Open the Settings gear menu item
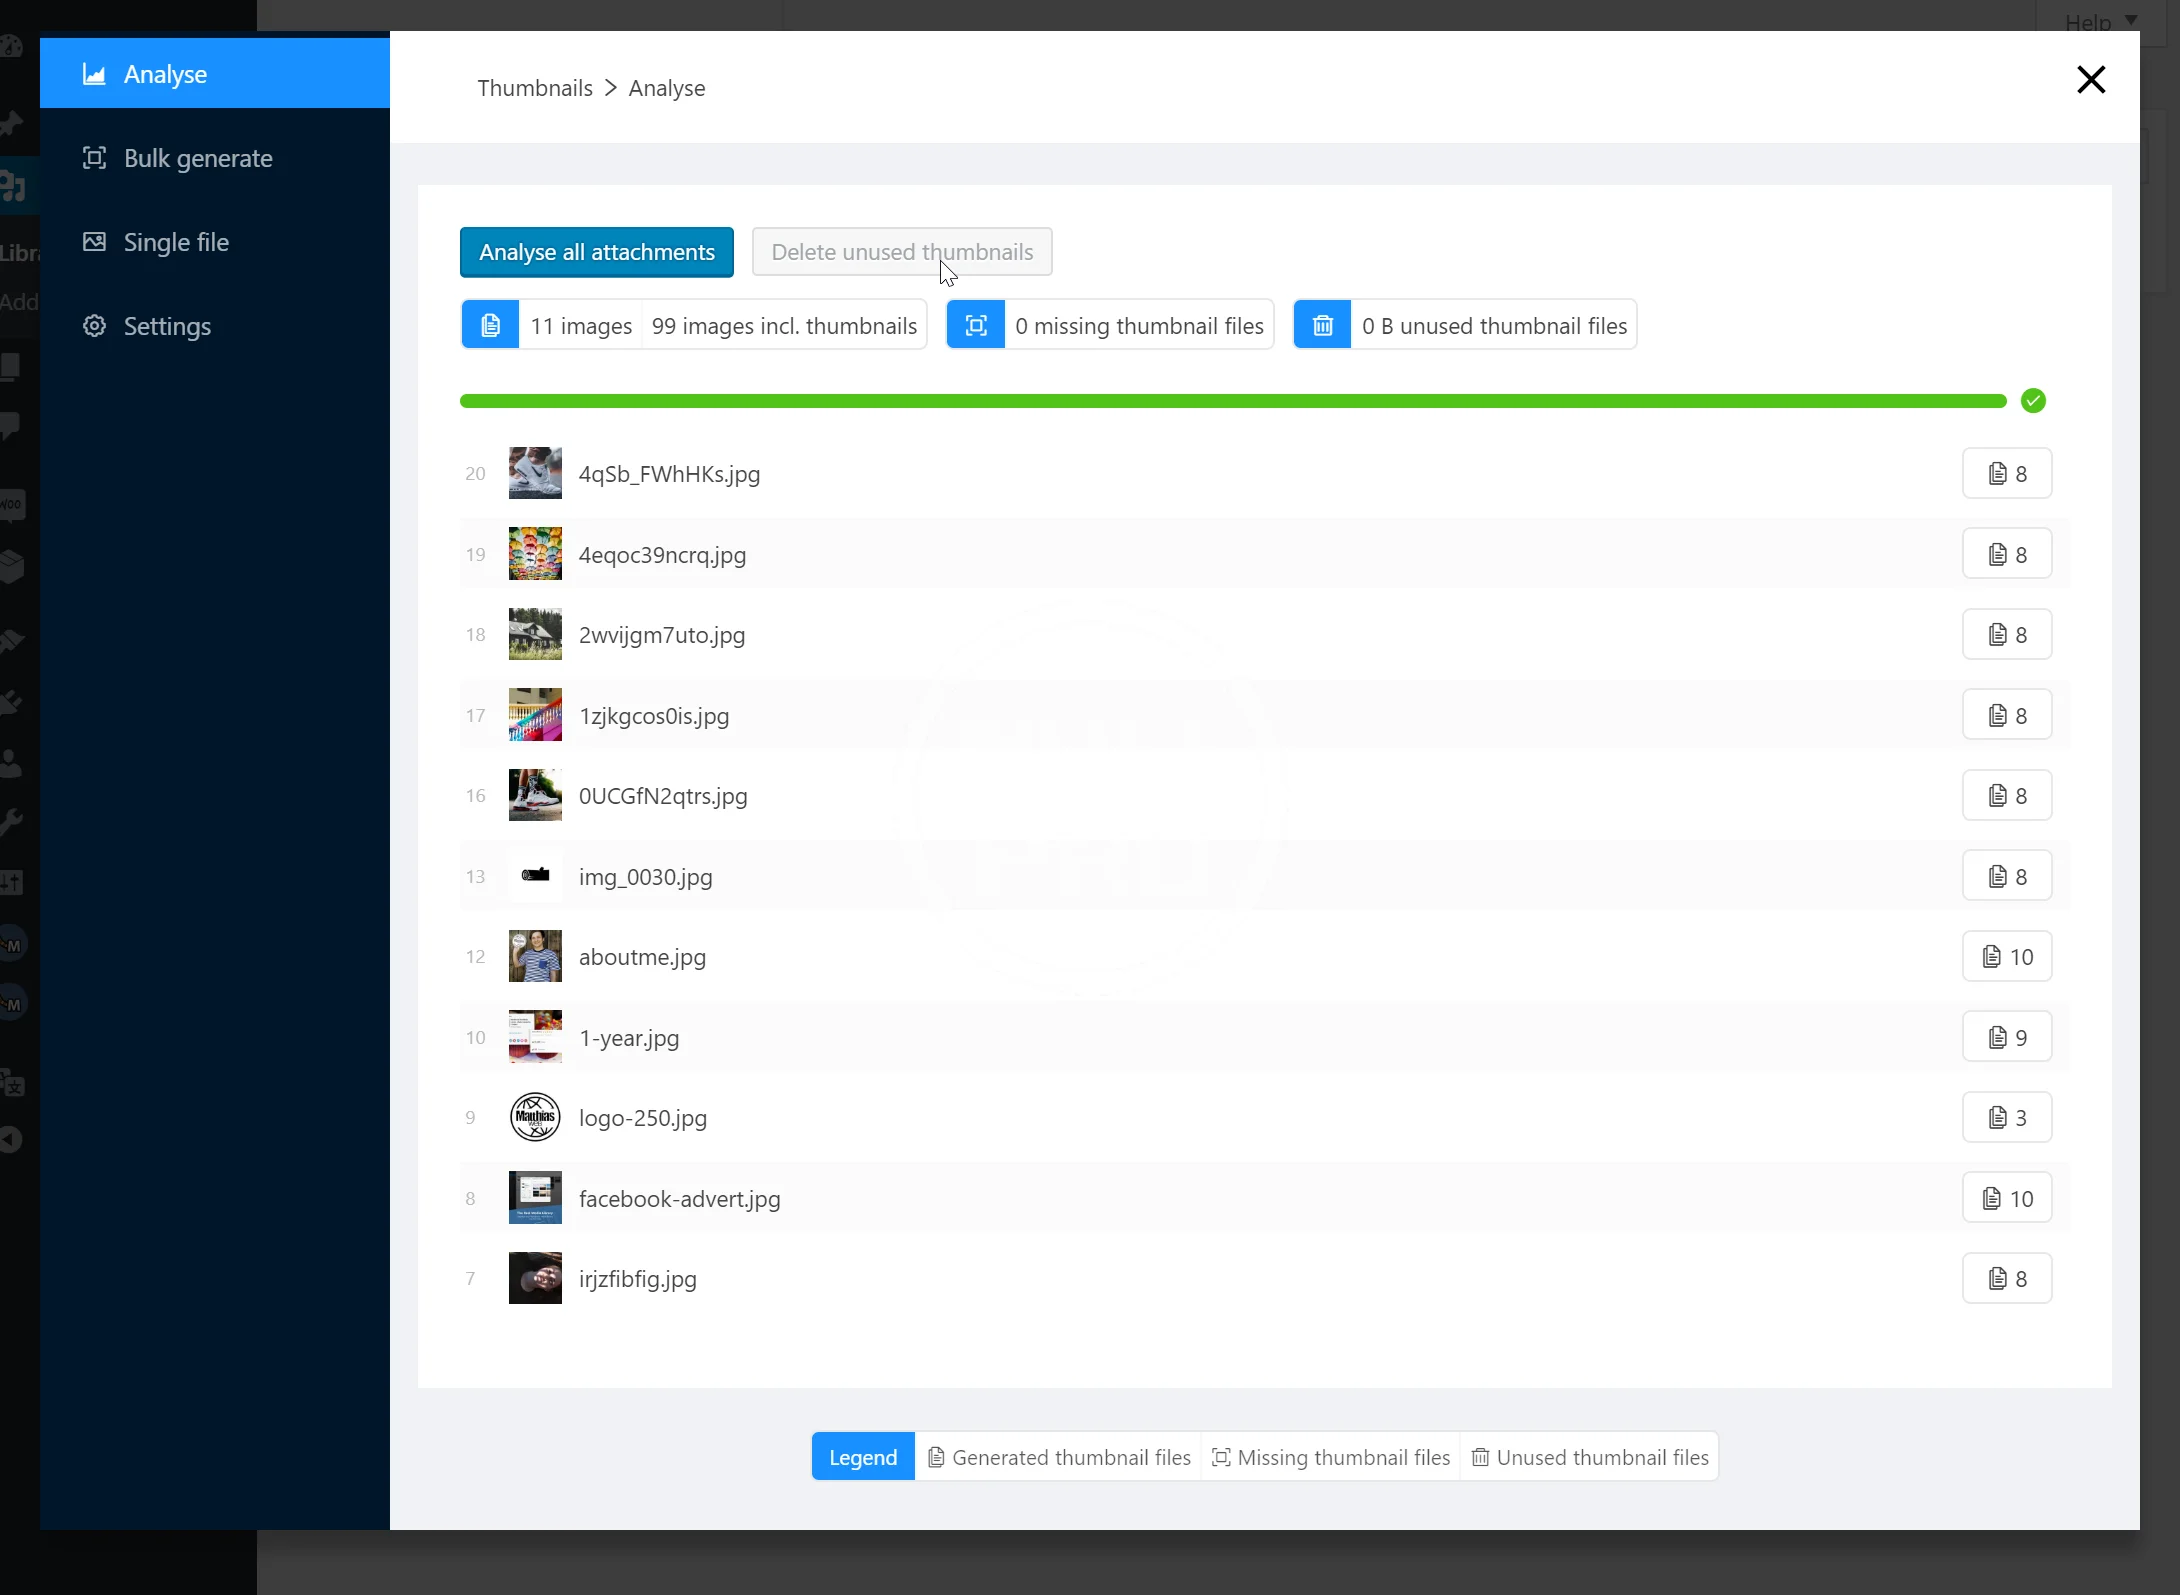 (167, 326)
